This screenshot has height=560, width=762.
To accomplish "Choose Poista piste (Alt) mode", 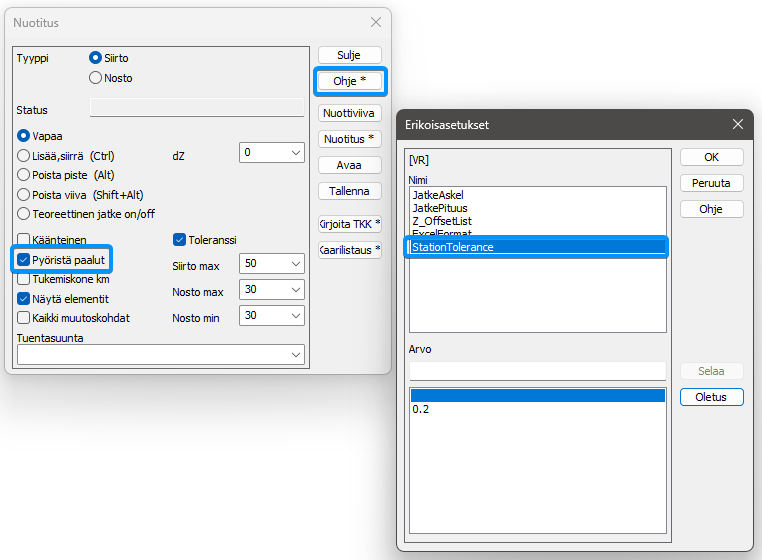I will [x=24, y=175].
